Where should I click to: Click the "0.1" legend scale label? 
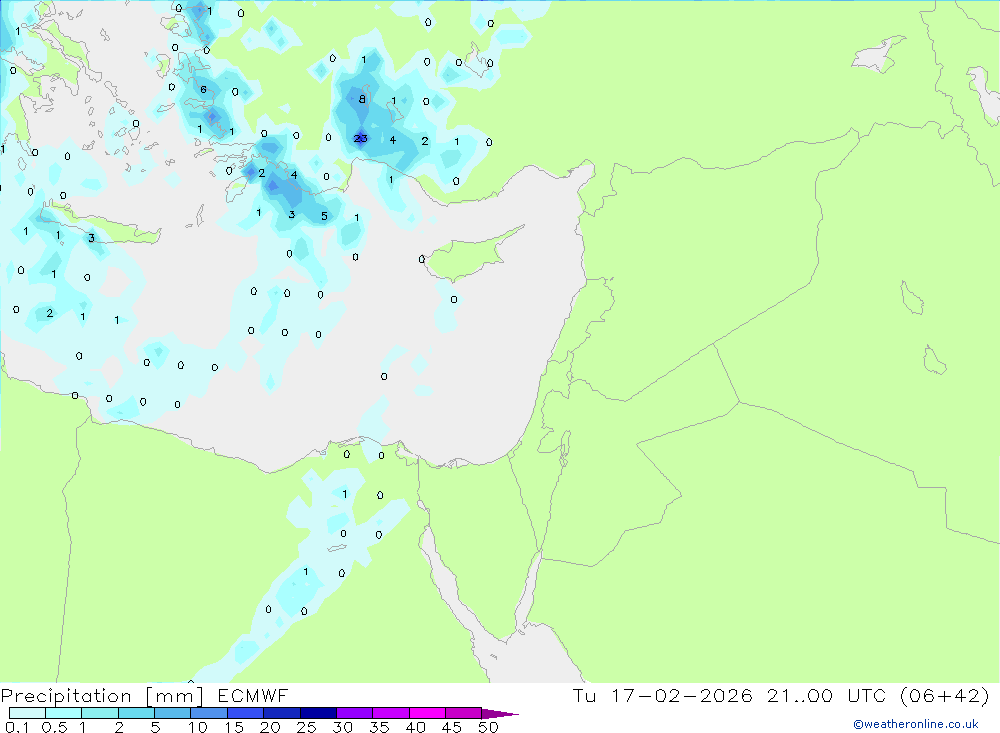click(x=17, y=727)
